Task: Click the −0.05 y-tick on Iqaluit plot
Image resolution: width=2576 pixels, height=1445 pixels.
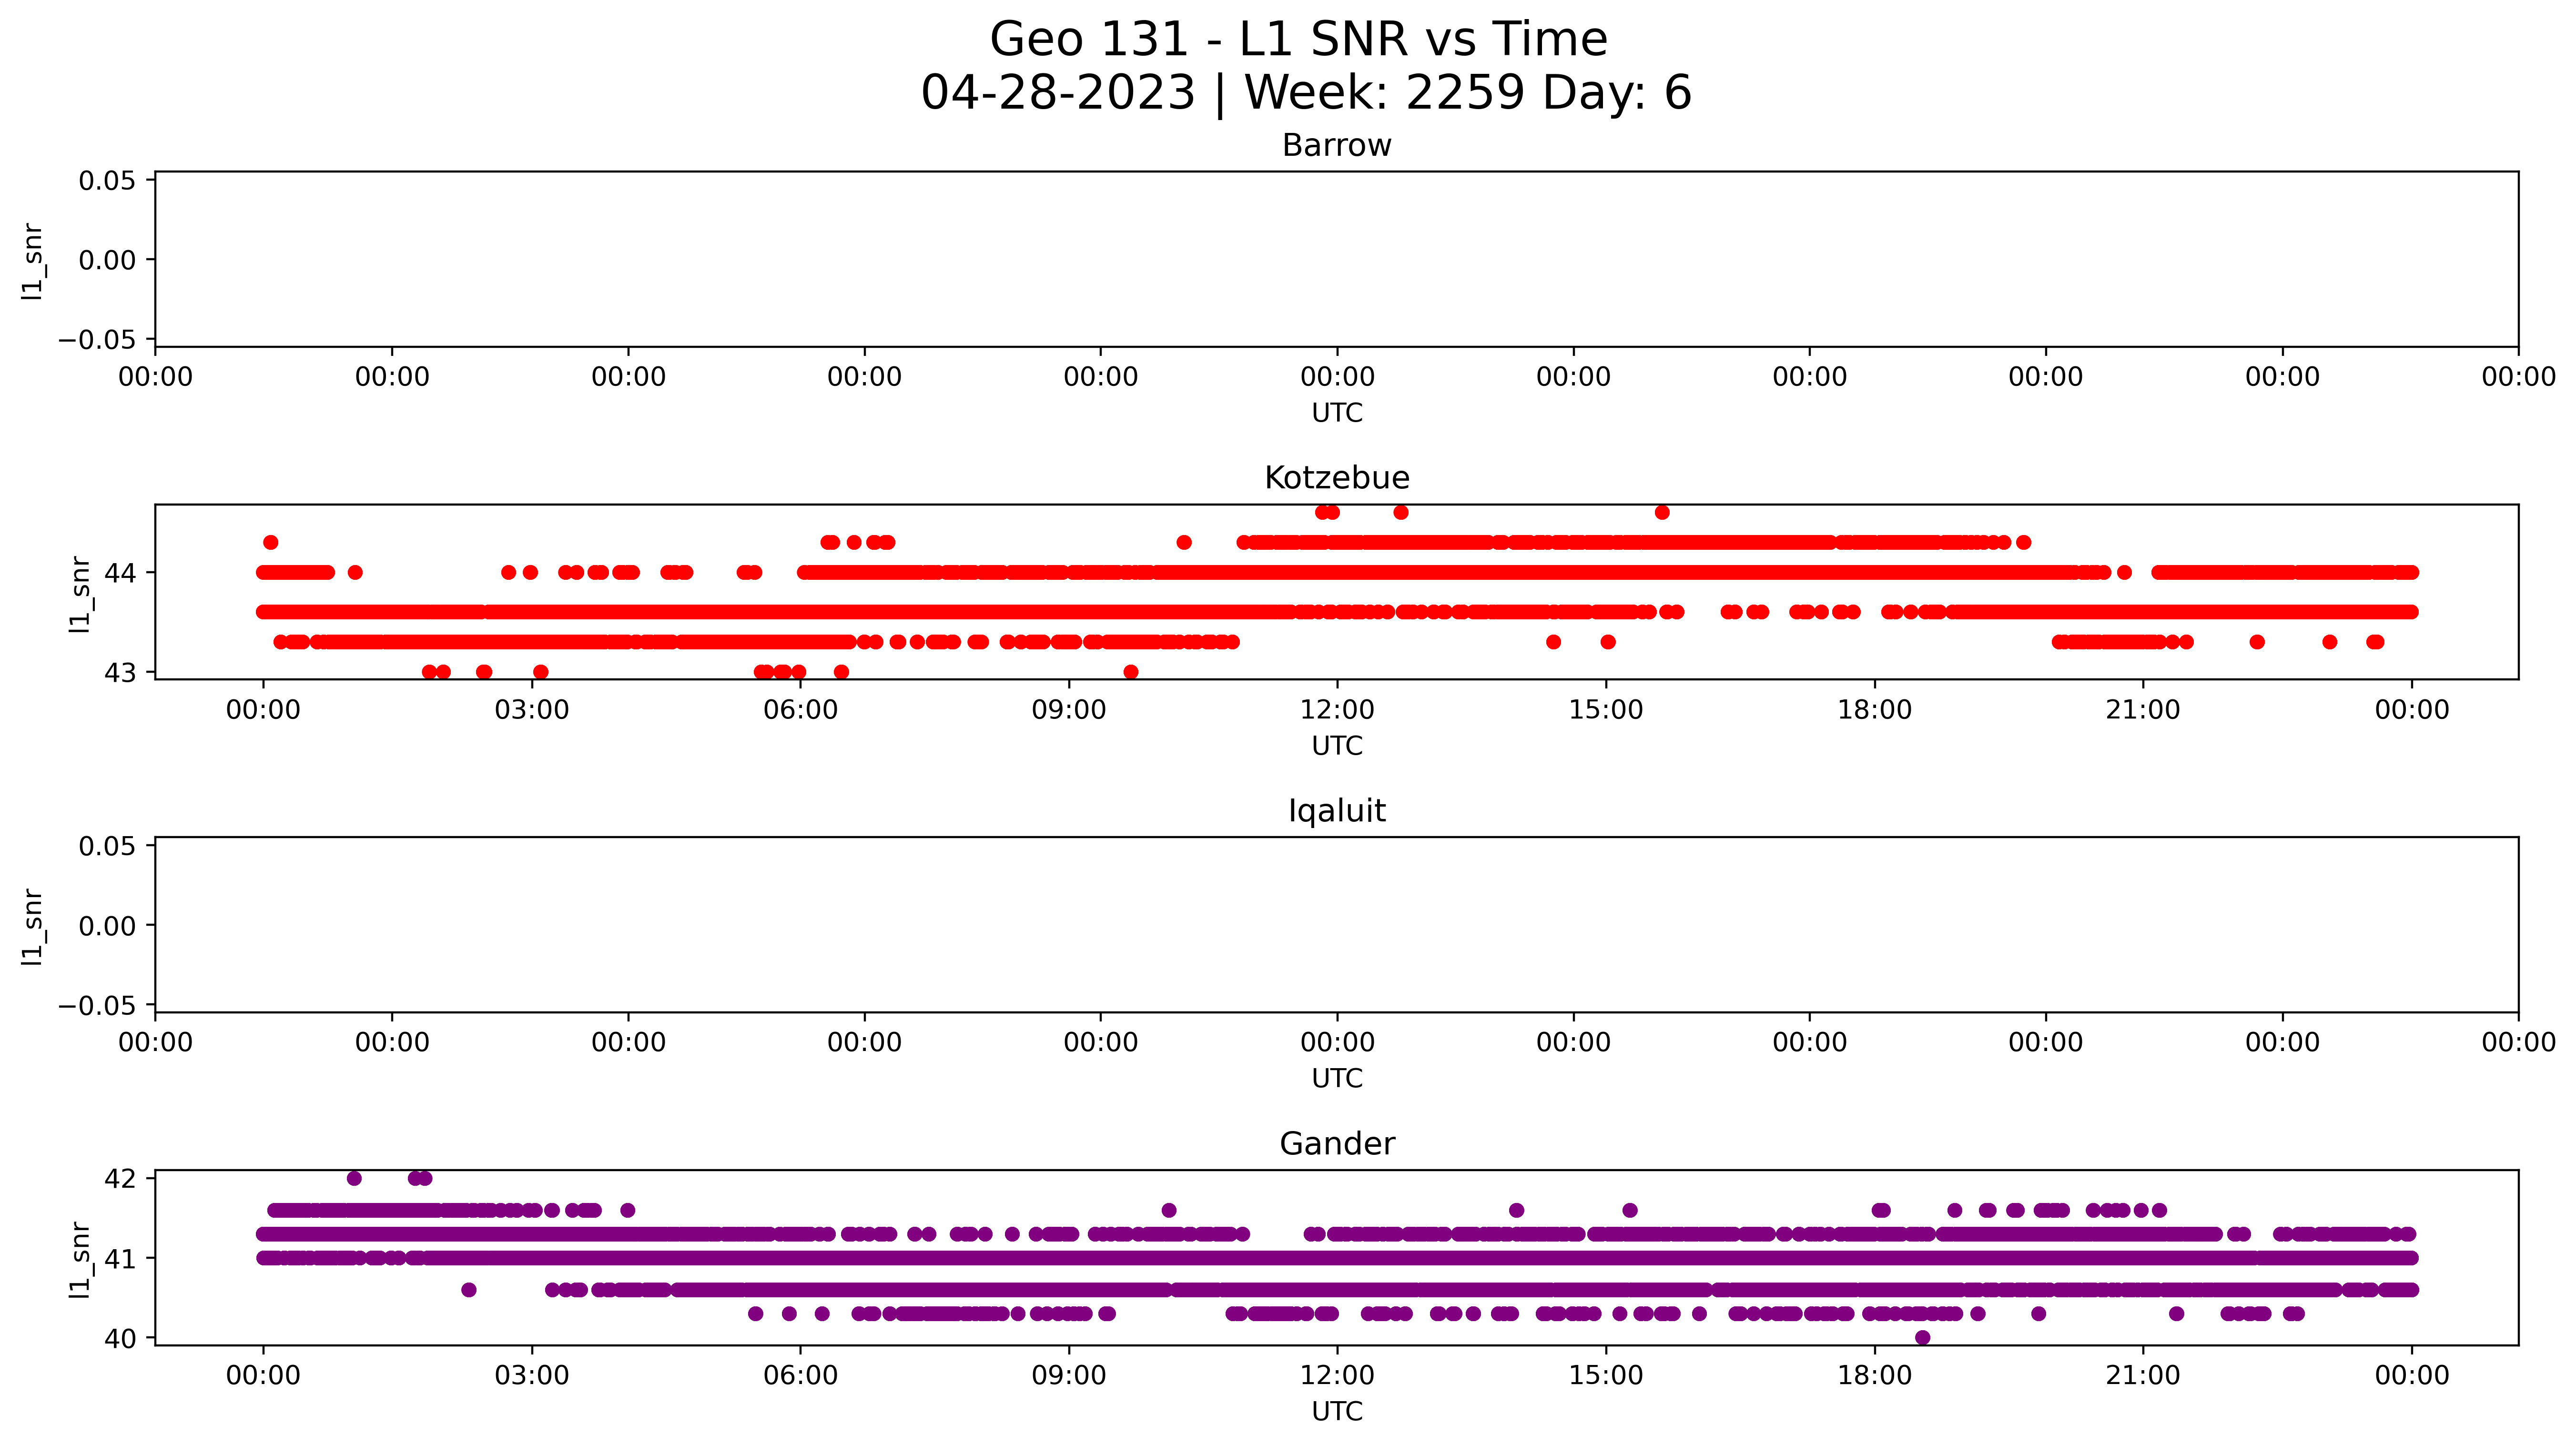Action: coord(97,1005)
